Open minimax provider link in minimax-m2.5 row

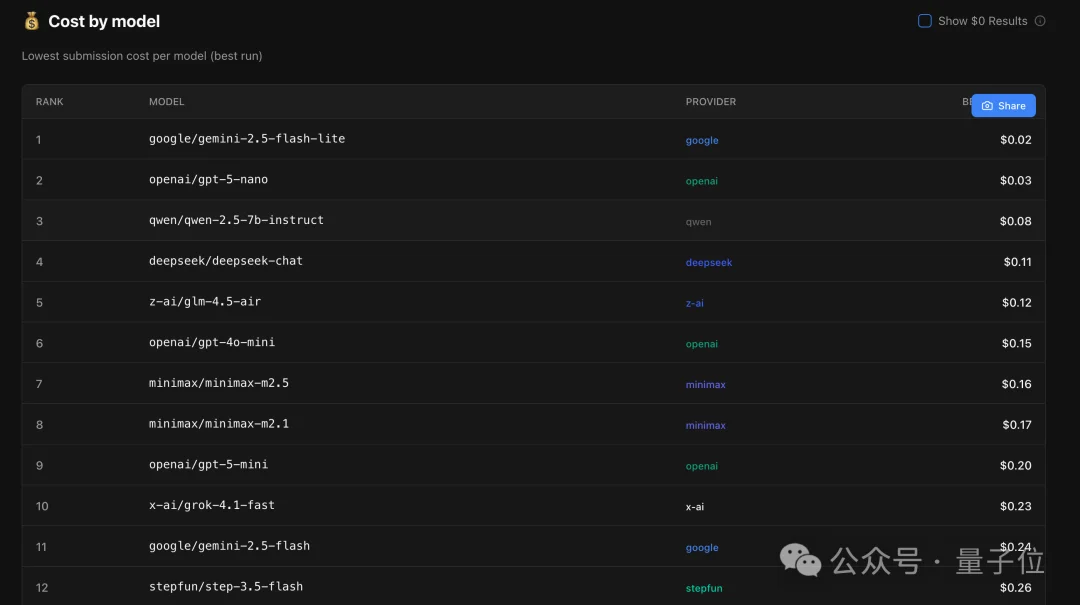click(705, 385)
